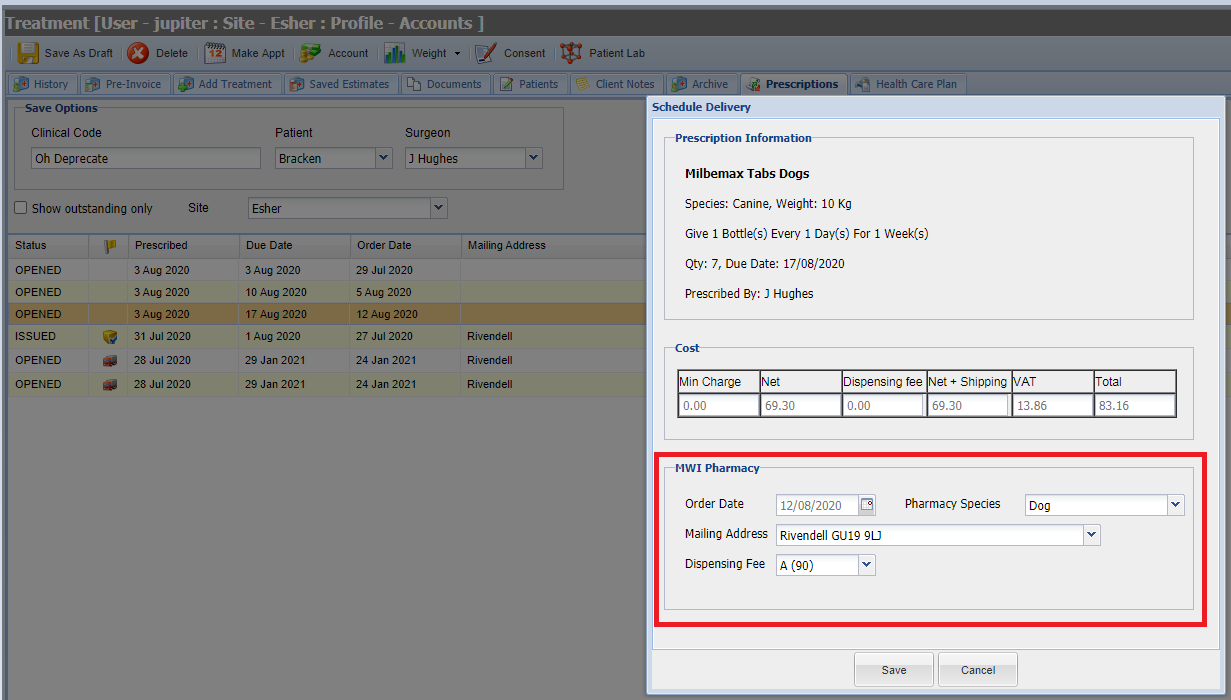Viewport: 1231px width, 700px height.
Task: Click the Consent pencil icon
Action: (x=486, y=54)
